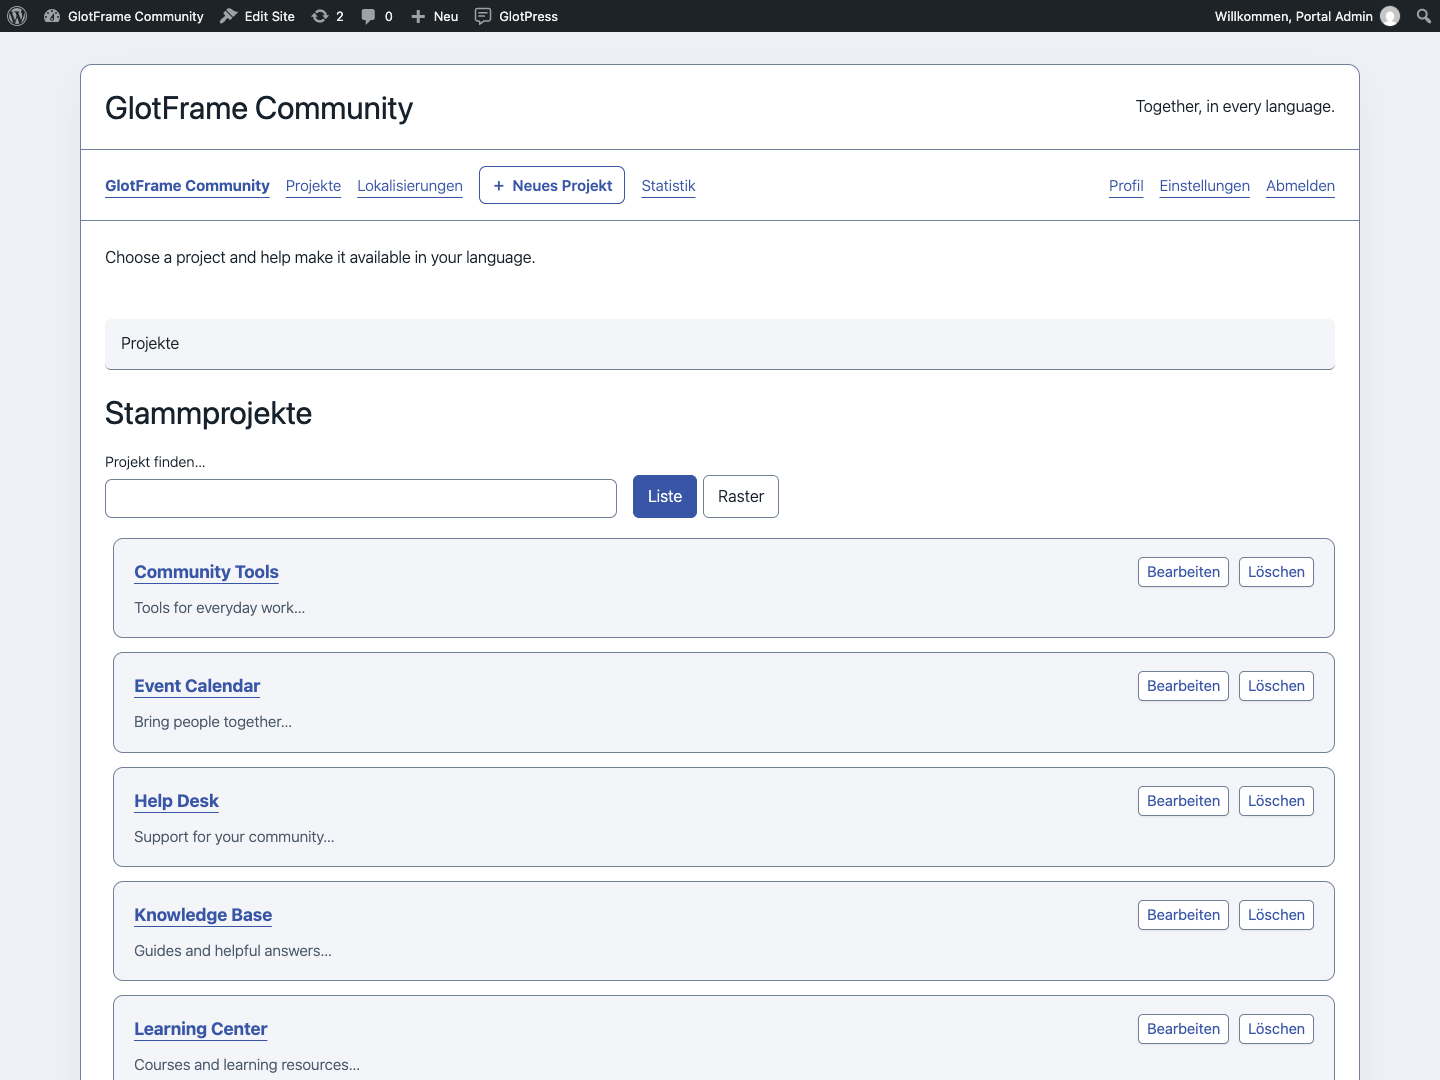Open the GlotFrame Community site title
This screenshot has width=1440, height=1080.
coord(259,108)
